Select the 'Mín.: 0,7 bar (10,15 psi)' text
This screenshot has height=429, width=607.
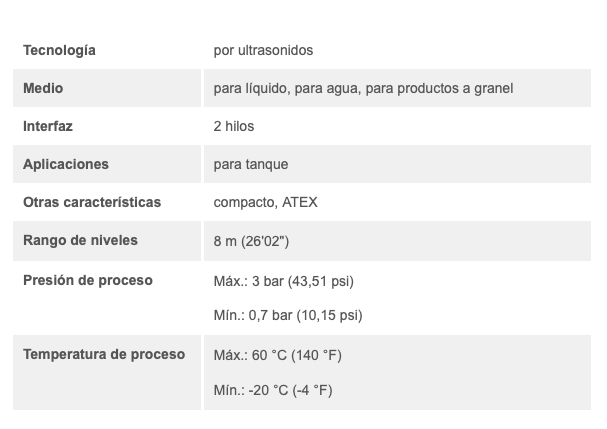click(x=288, y=315)
